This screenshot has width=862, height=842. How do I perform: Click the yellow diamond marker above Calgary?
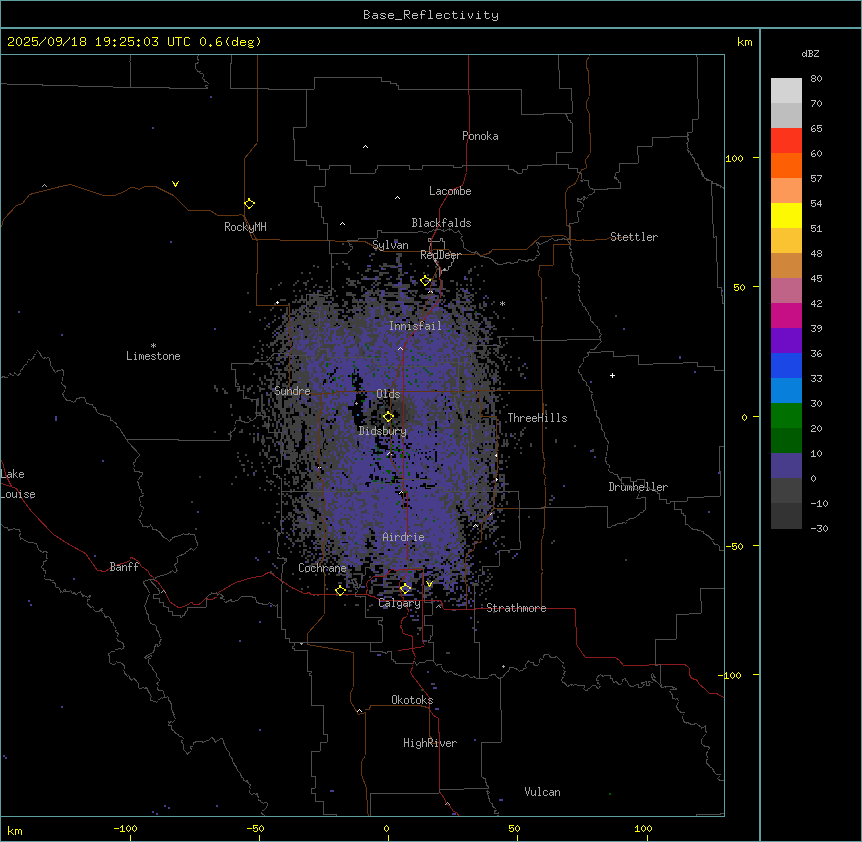405,588
